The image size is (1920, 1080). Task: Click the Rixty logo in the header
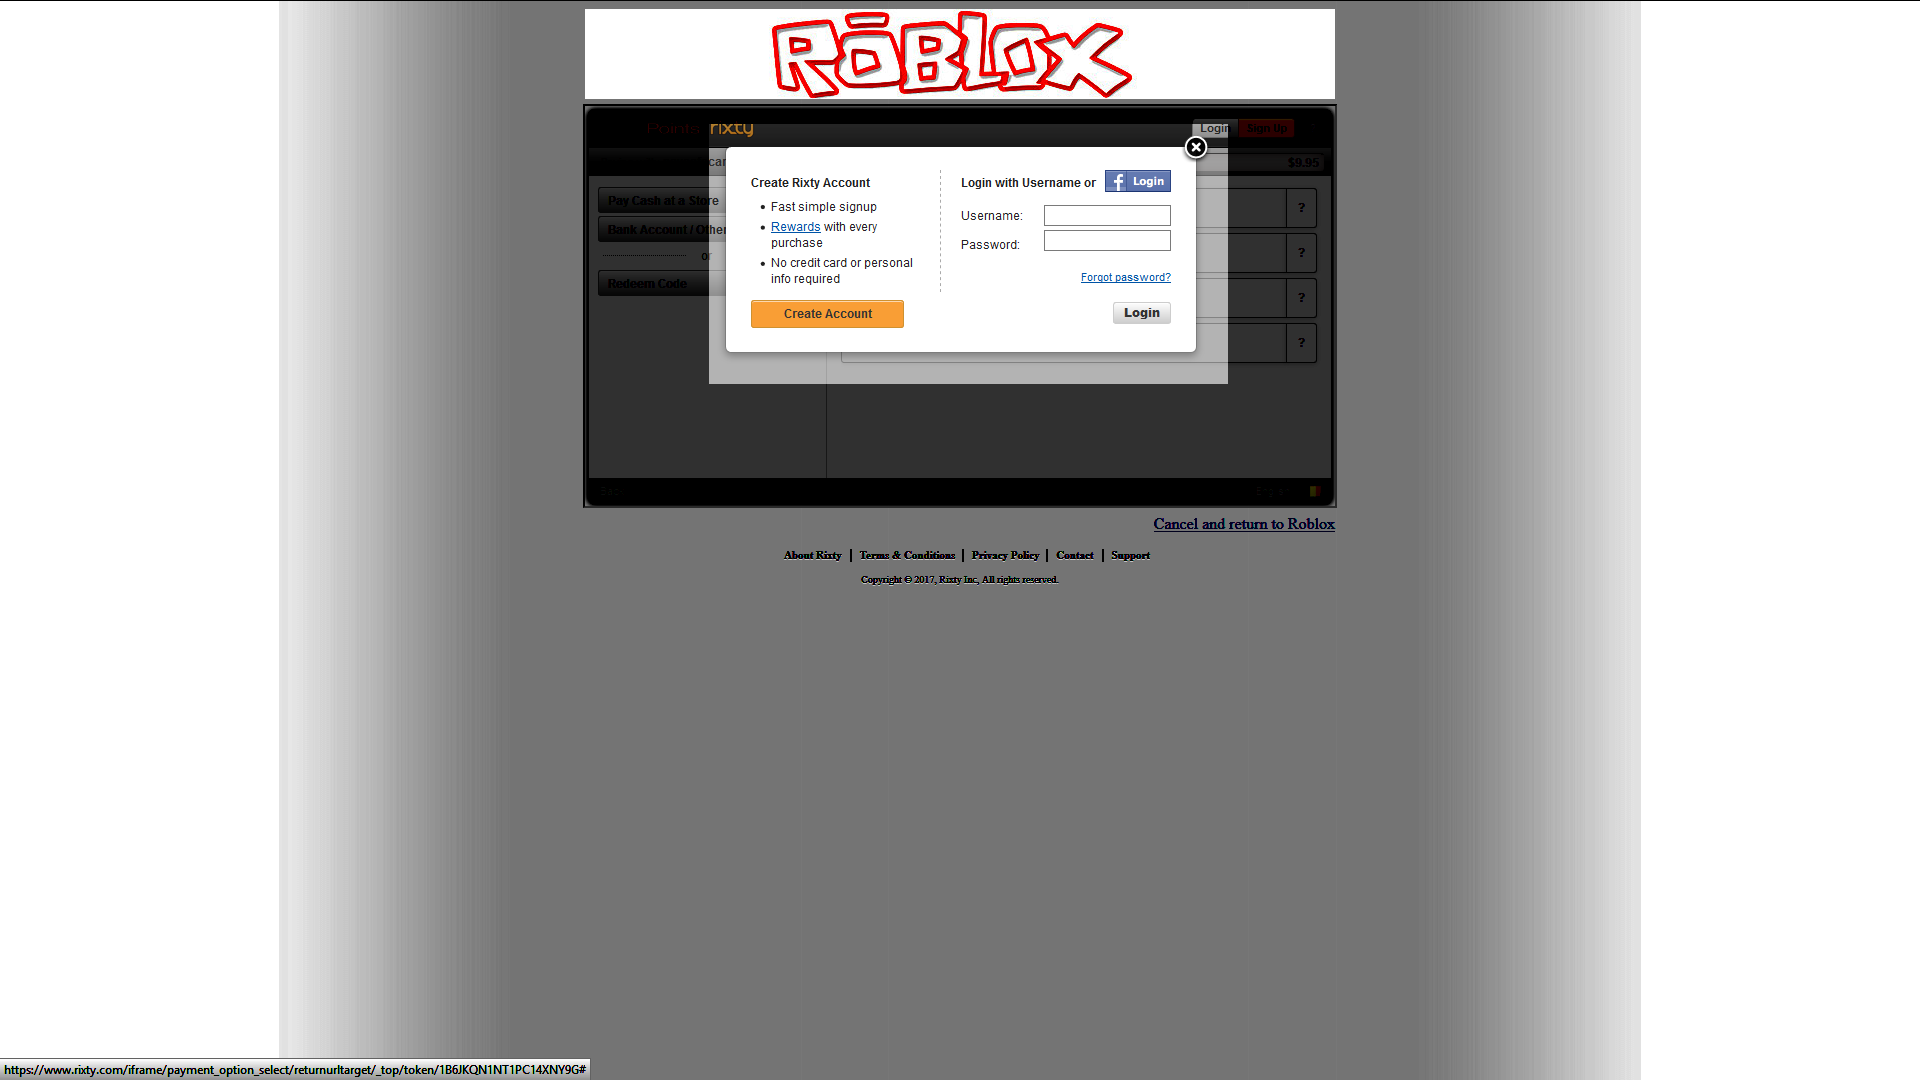(x=732, y=128)
